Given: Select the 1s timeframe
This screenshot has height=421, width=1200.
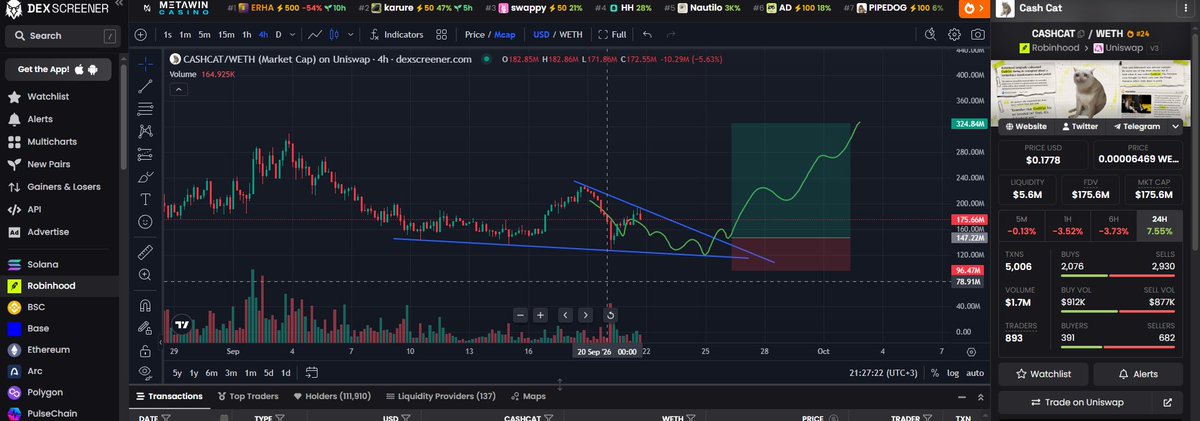Looking at the screenshot, I should pos(169,34).
